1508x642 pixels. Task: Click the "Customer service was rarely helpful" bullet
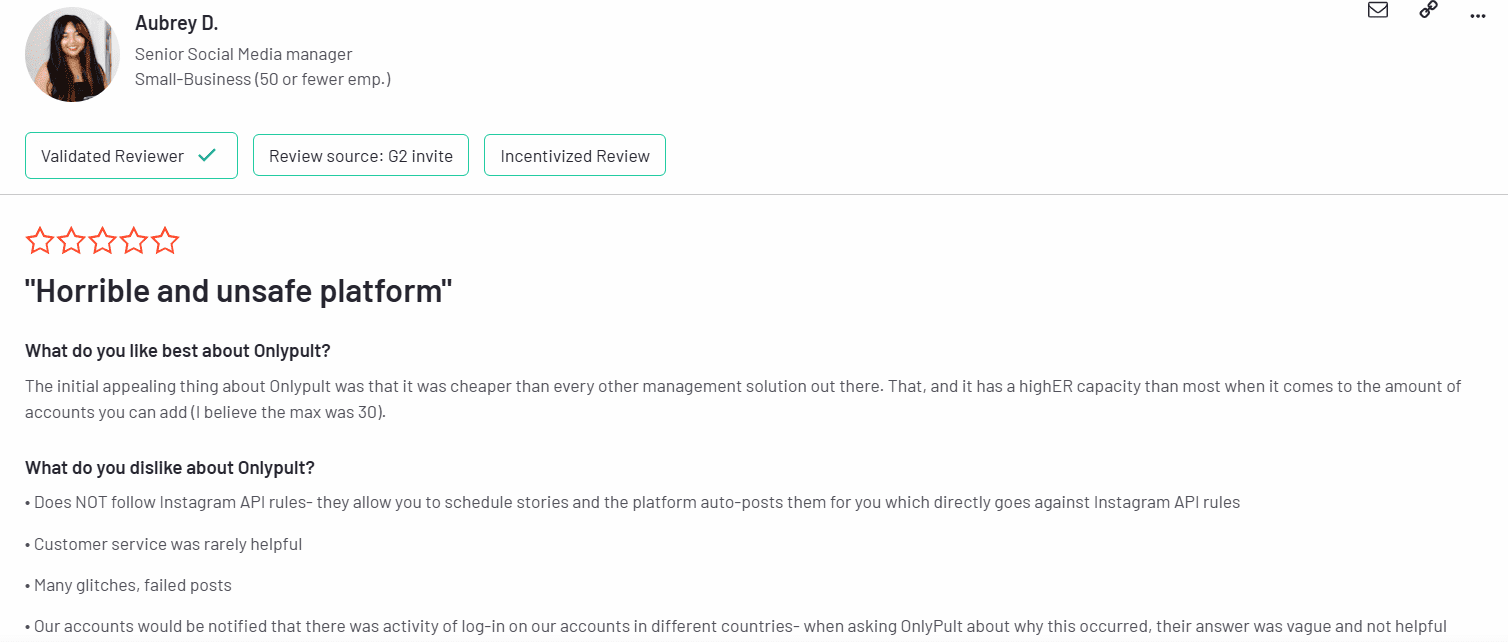tap(168, 544)
